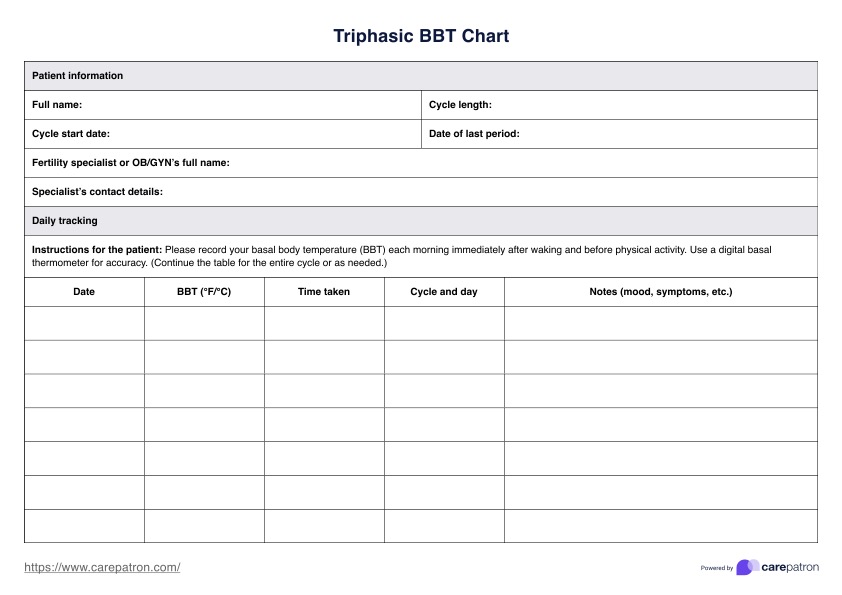Select the Cycle start date field
Image resolution: width=842 pixels, height=595 pixels.
click(260, 134)
